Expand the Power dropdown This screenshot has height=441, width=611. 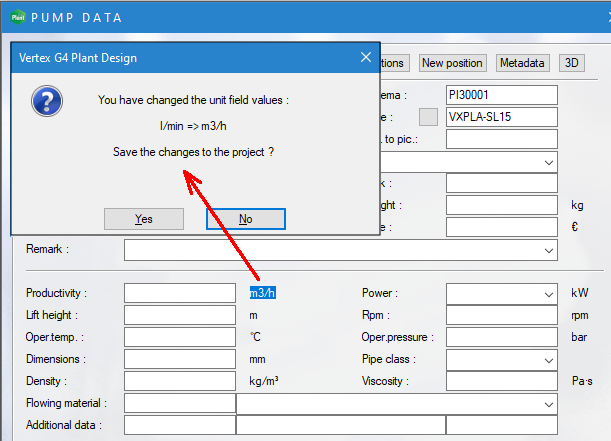(x=549, y=294)
